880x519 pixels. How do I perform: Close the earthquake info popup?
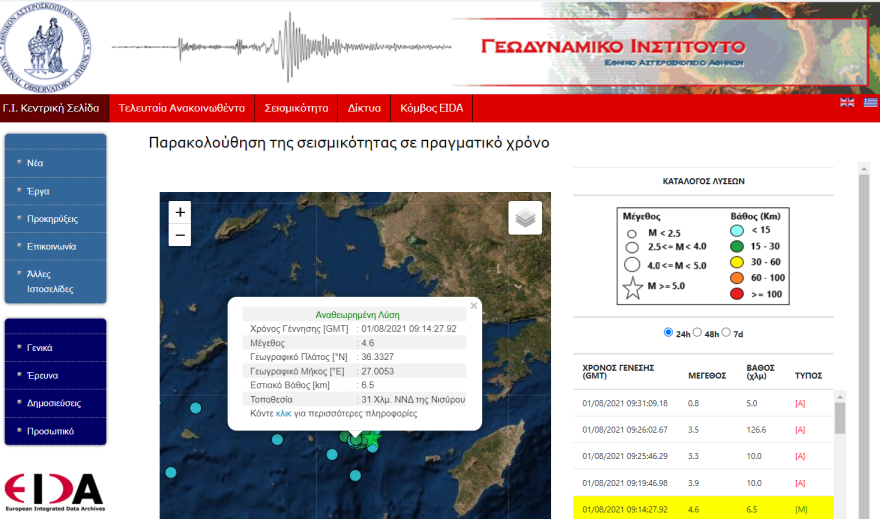[x=474, y=306]
